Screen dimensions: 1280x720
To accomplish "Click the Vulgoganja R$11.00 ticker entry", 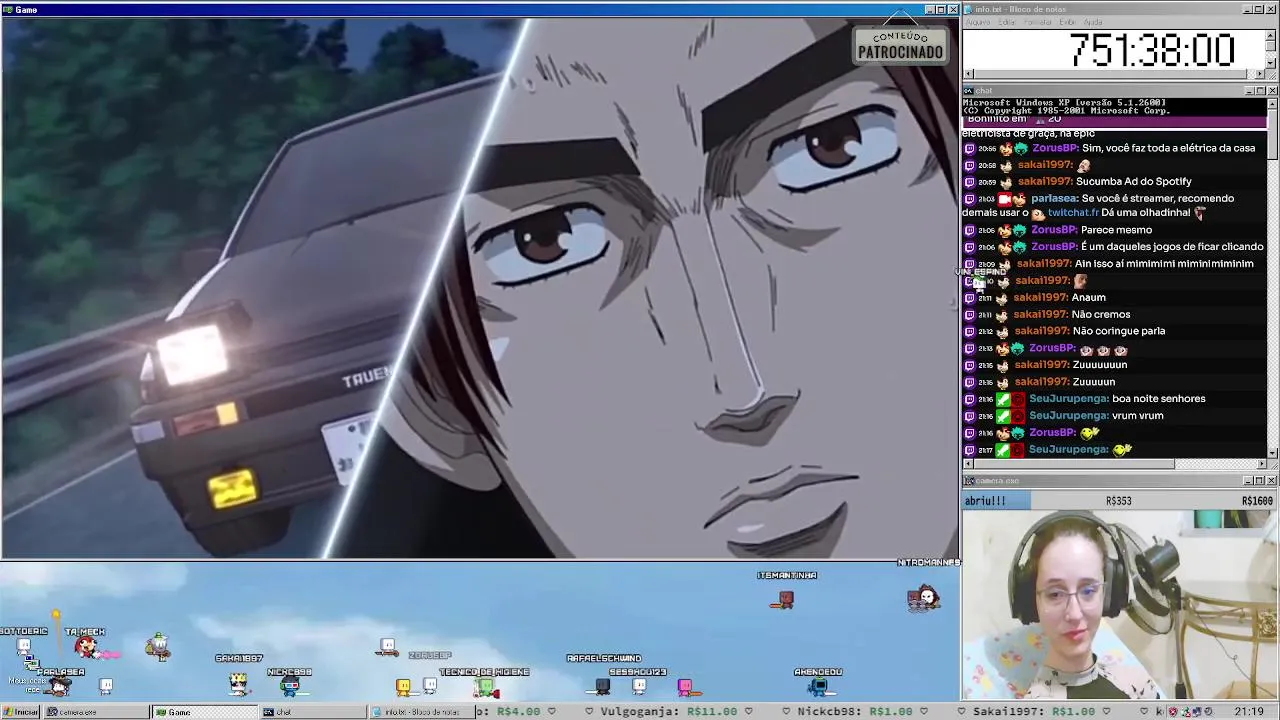I will pos(668,712).
